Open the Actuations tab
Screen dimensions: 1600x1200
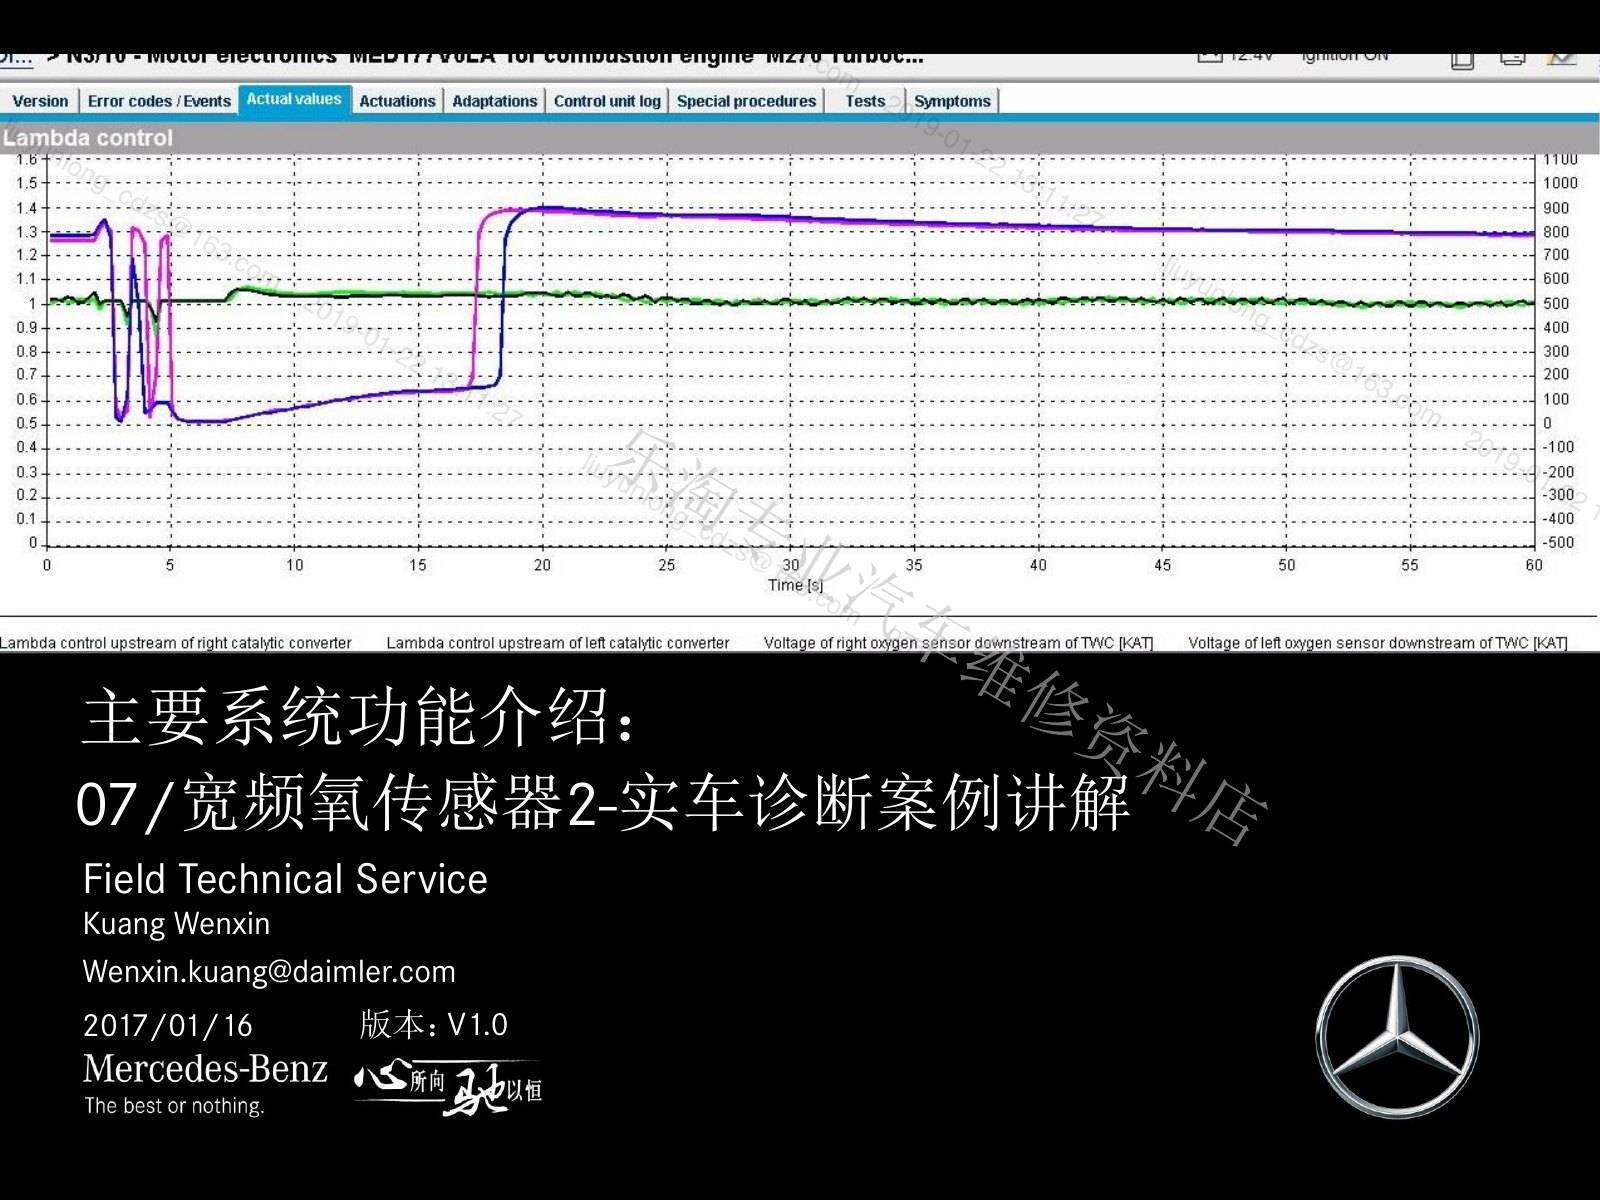[x=397, y=101]
